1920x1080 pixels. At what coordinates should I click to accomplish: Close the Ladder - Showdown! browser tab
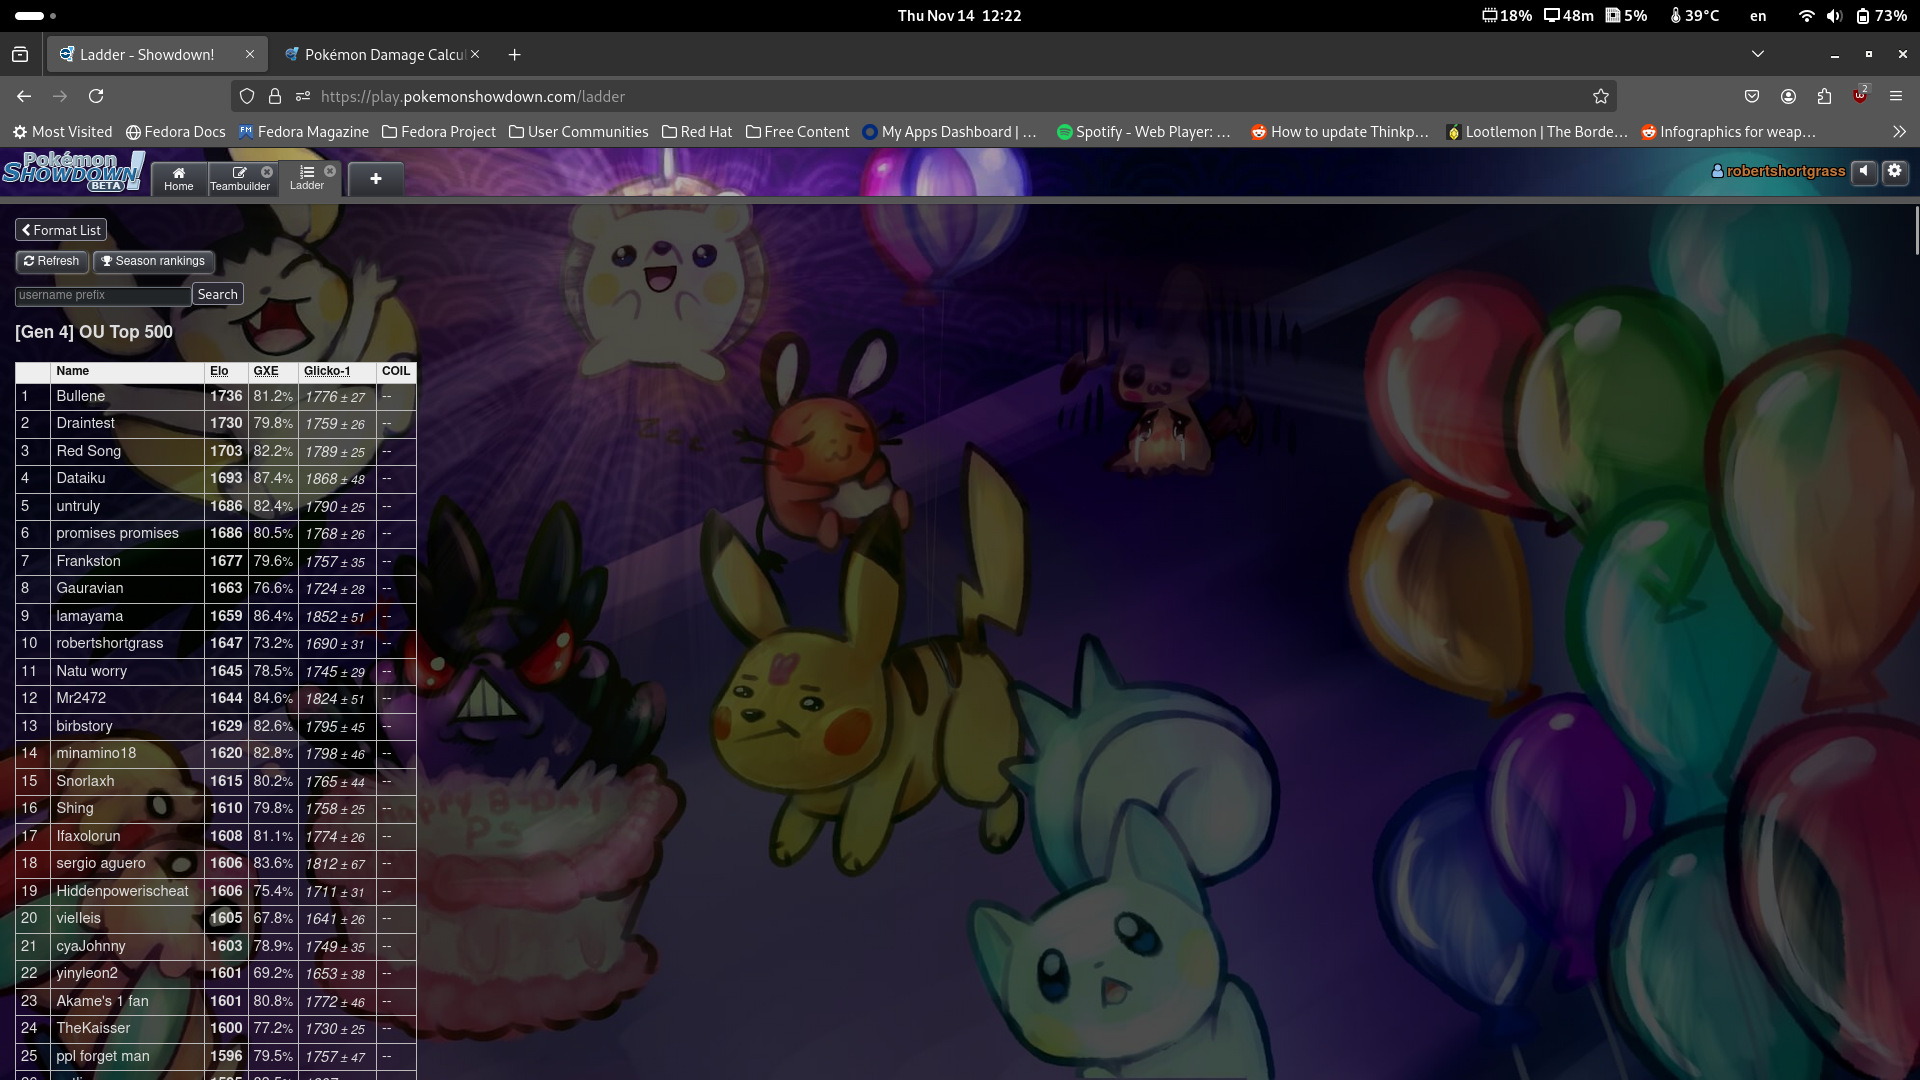pyautogui.click(x=250, y=54)
